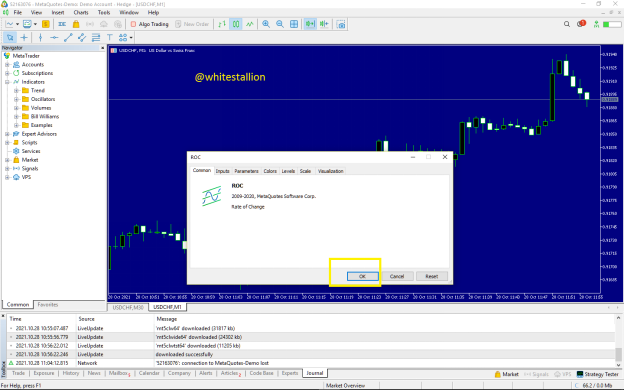
Task: Select the text label tool
Action: coord(109,37)
